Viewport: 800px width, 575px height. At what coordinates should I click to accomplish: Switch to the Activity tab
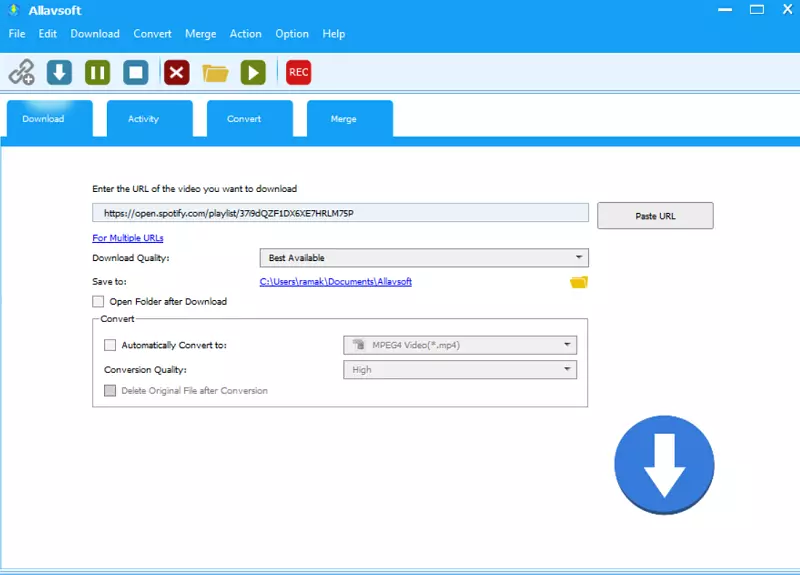(x=143, y=119)
